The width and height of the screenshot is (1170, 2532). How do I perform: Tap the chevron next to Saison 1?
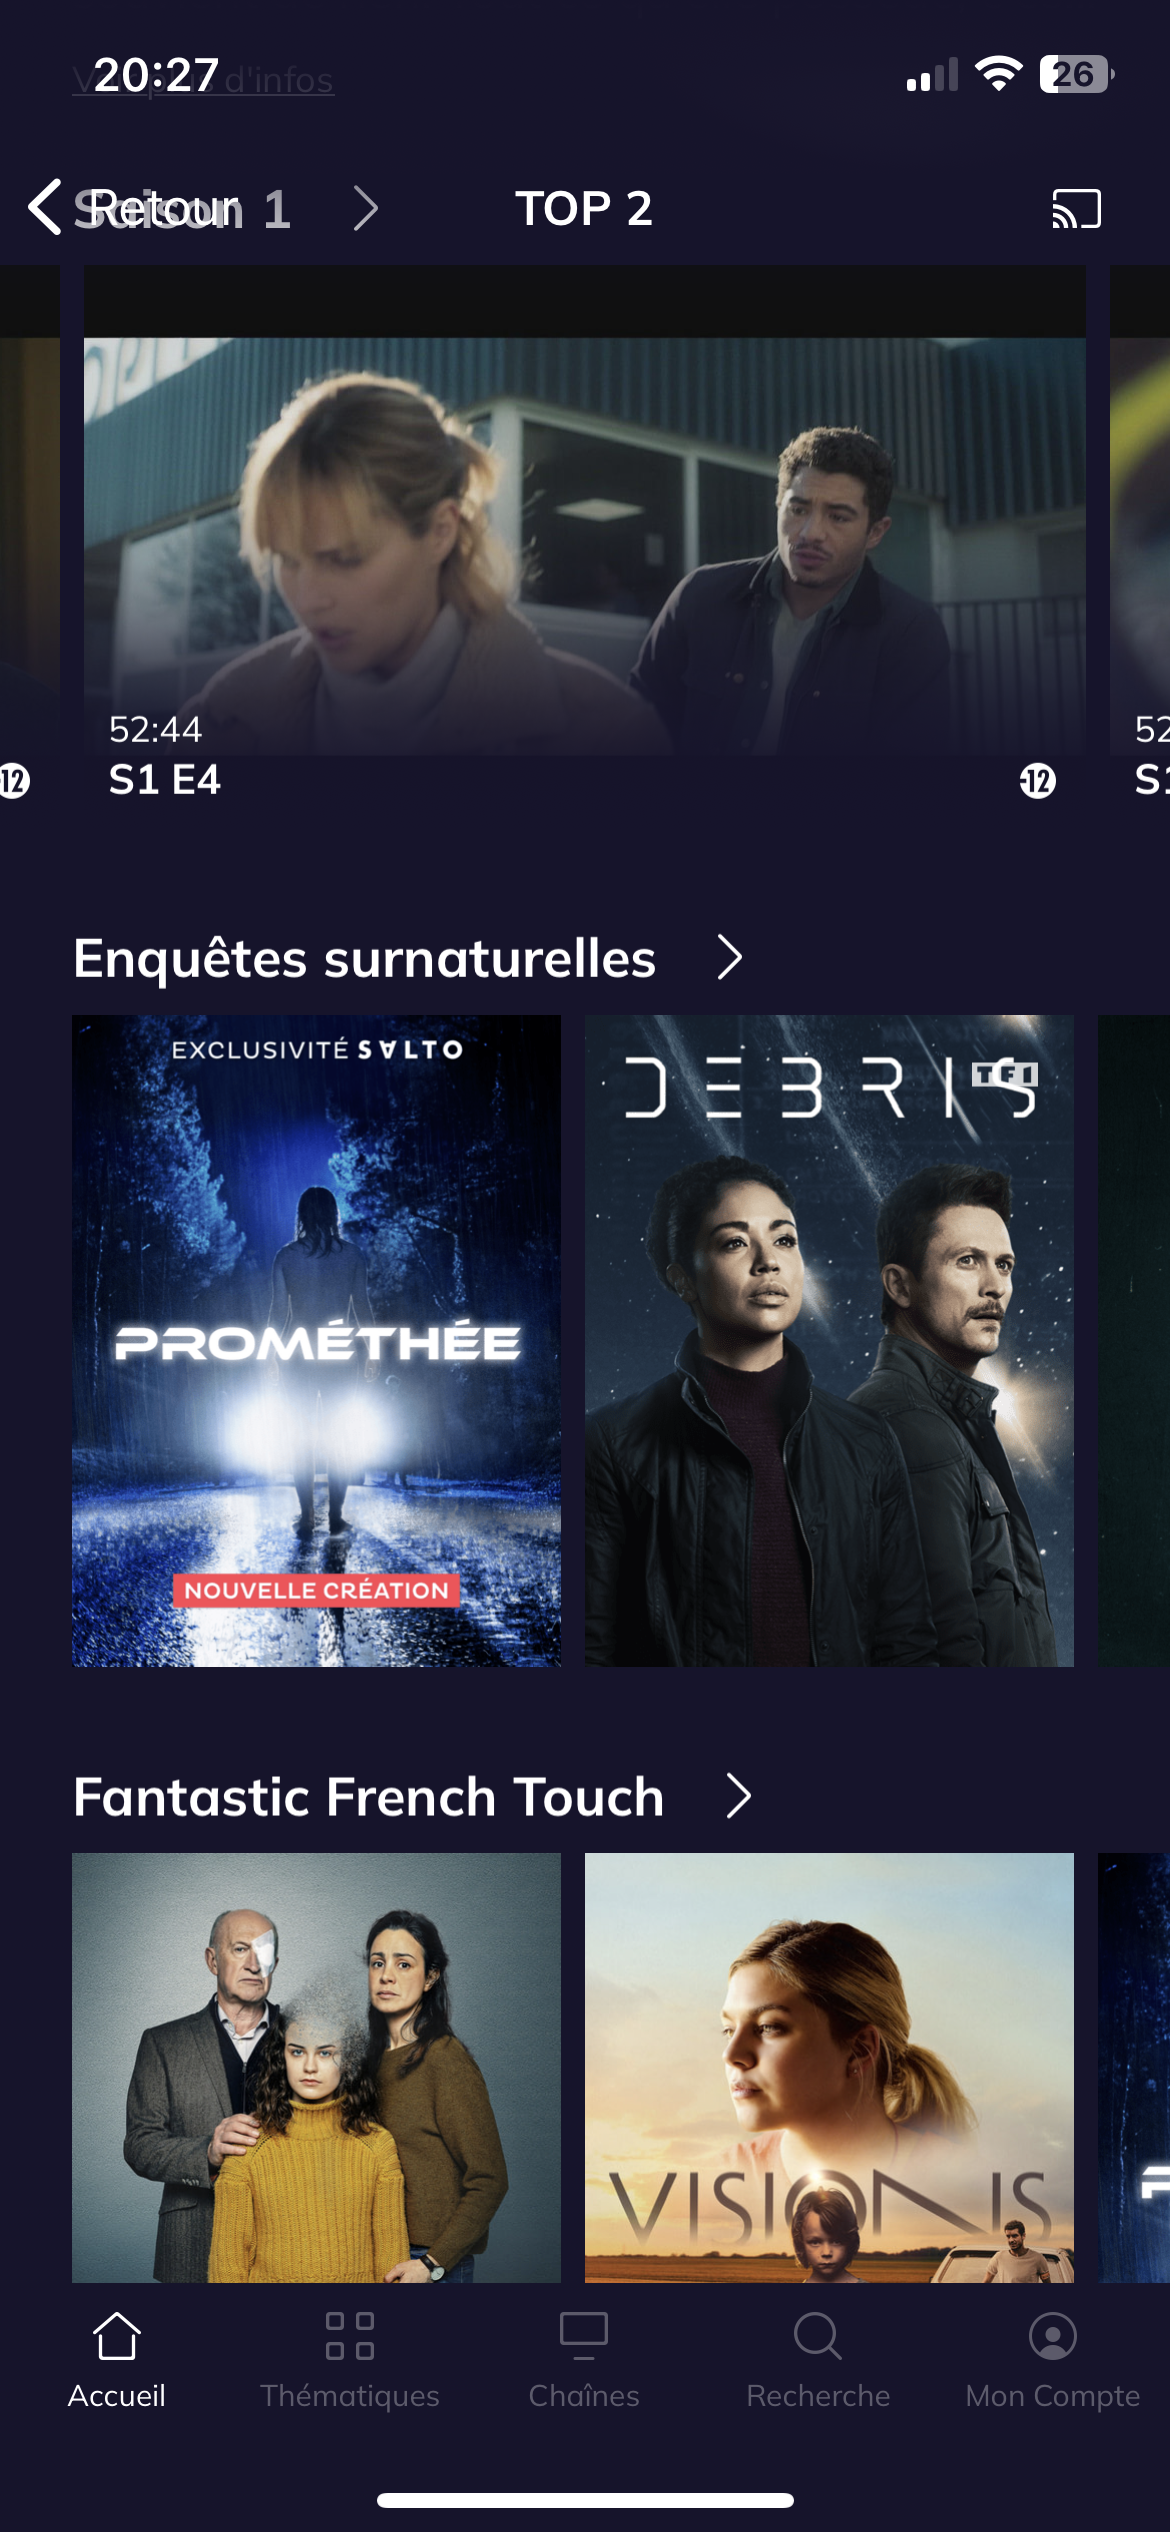(x=366, y=209)
